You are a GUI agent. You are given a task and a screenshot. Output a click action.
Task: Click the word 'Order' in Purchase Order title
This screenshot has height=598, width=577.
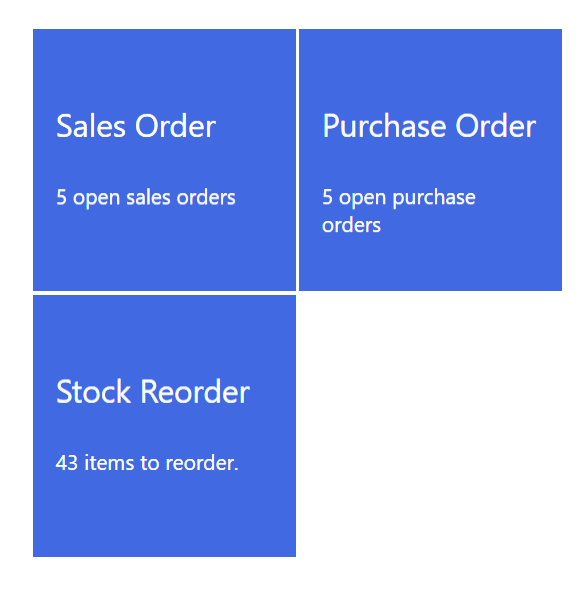point(496,126)
